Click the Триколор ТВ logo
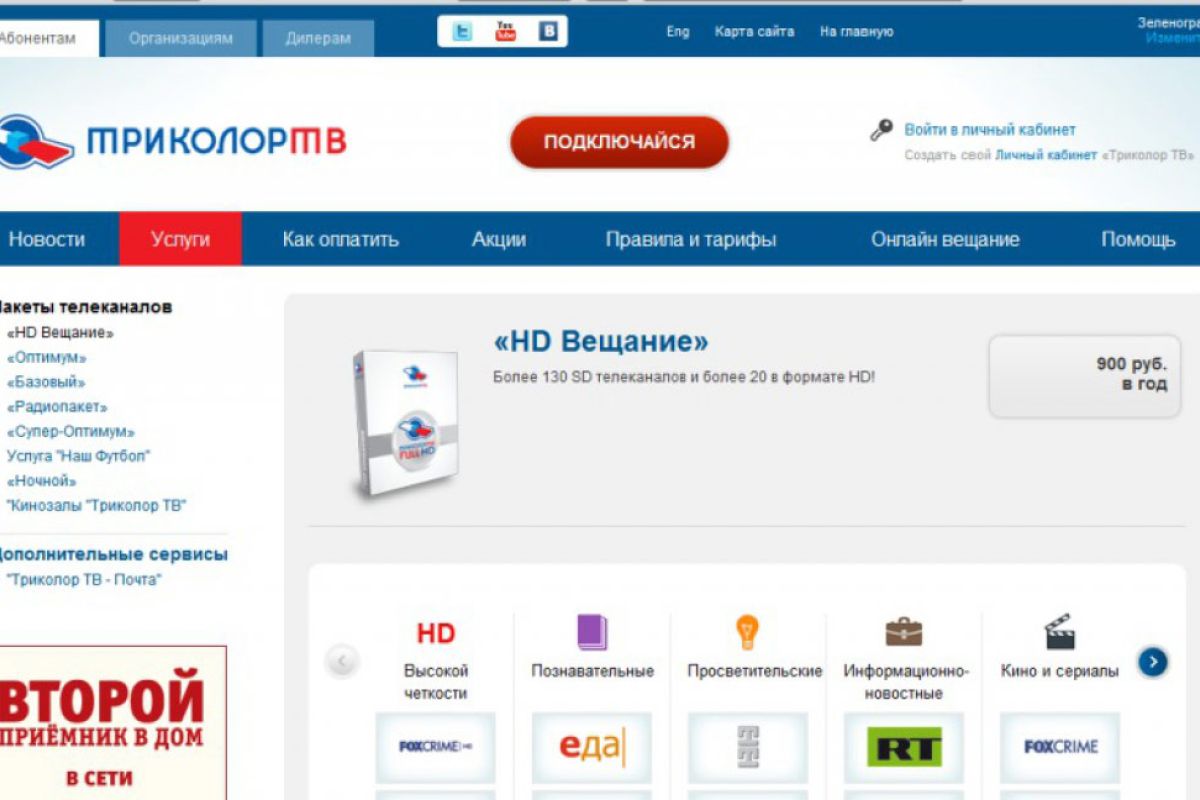The height and width of the screenshot is (800, 1200). click(172, 142)
